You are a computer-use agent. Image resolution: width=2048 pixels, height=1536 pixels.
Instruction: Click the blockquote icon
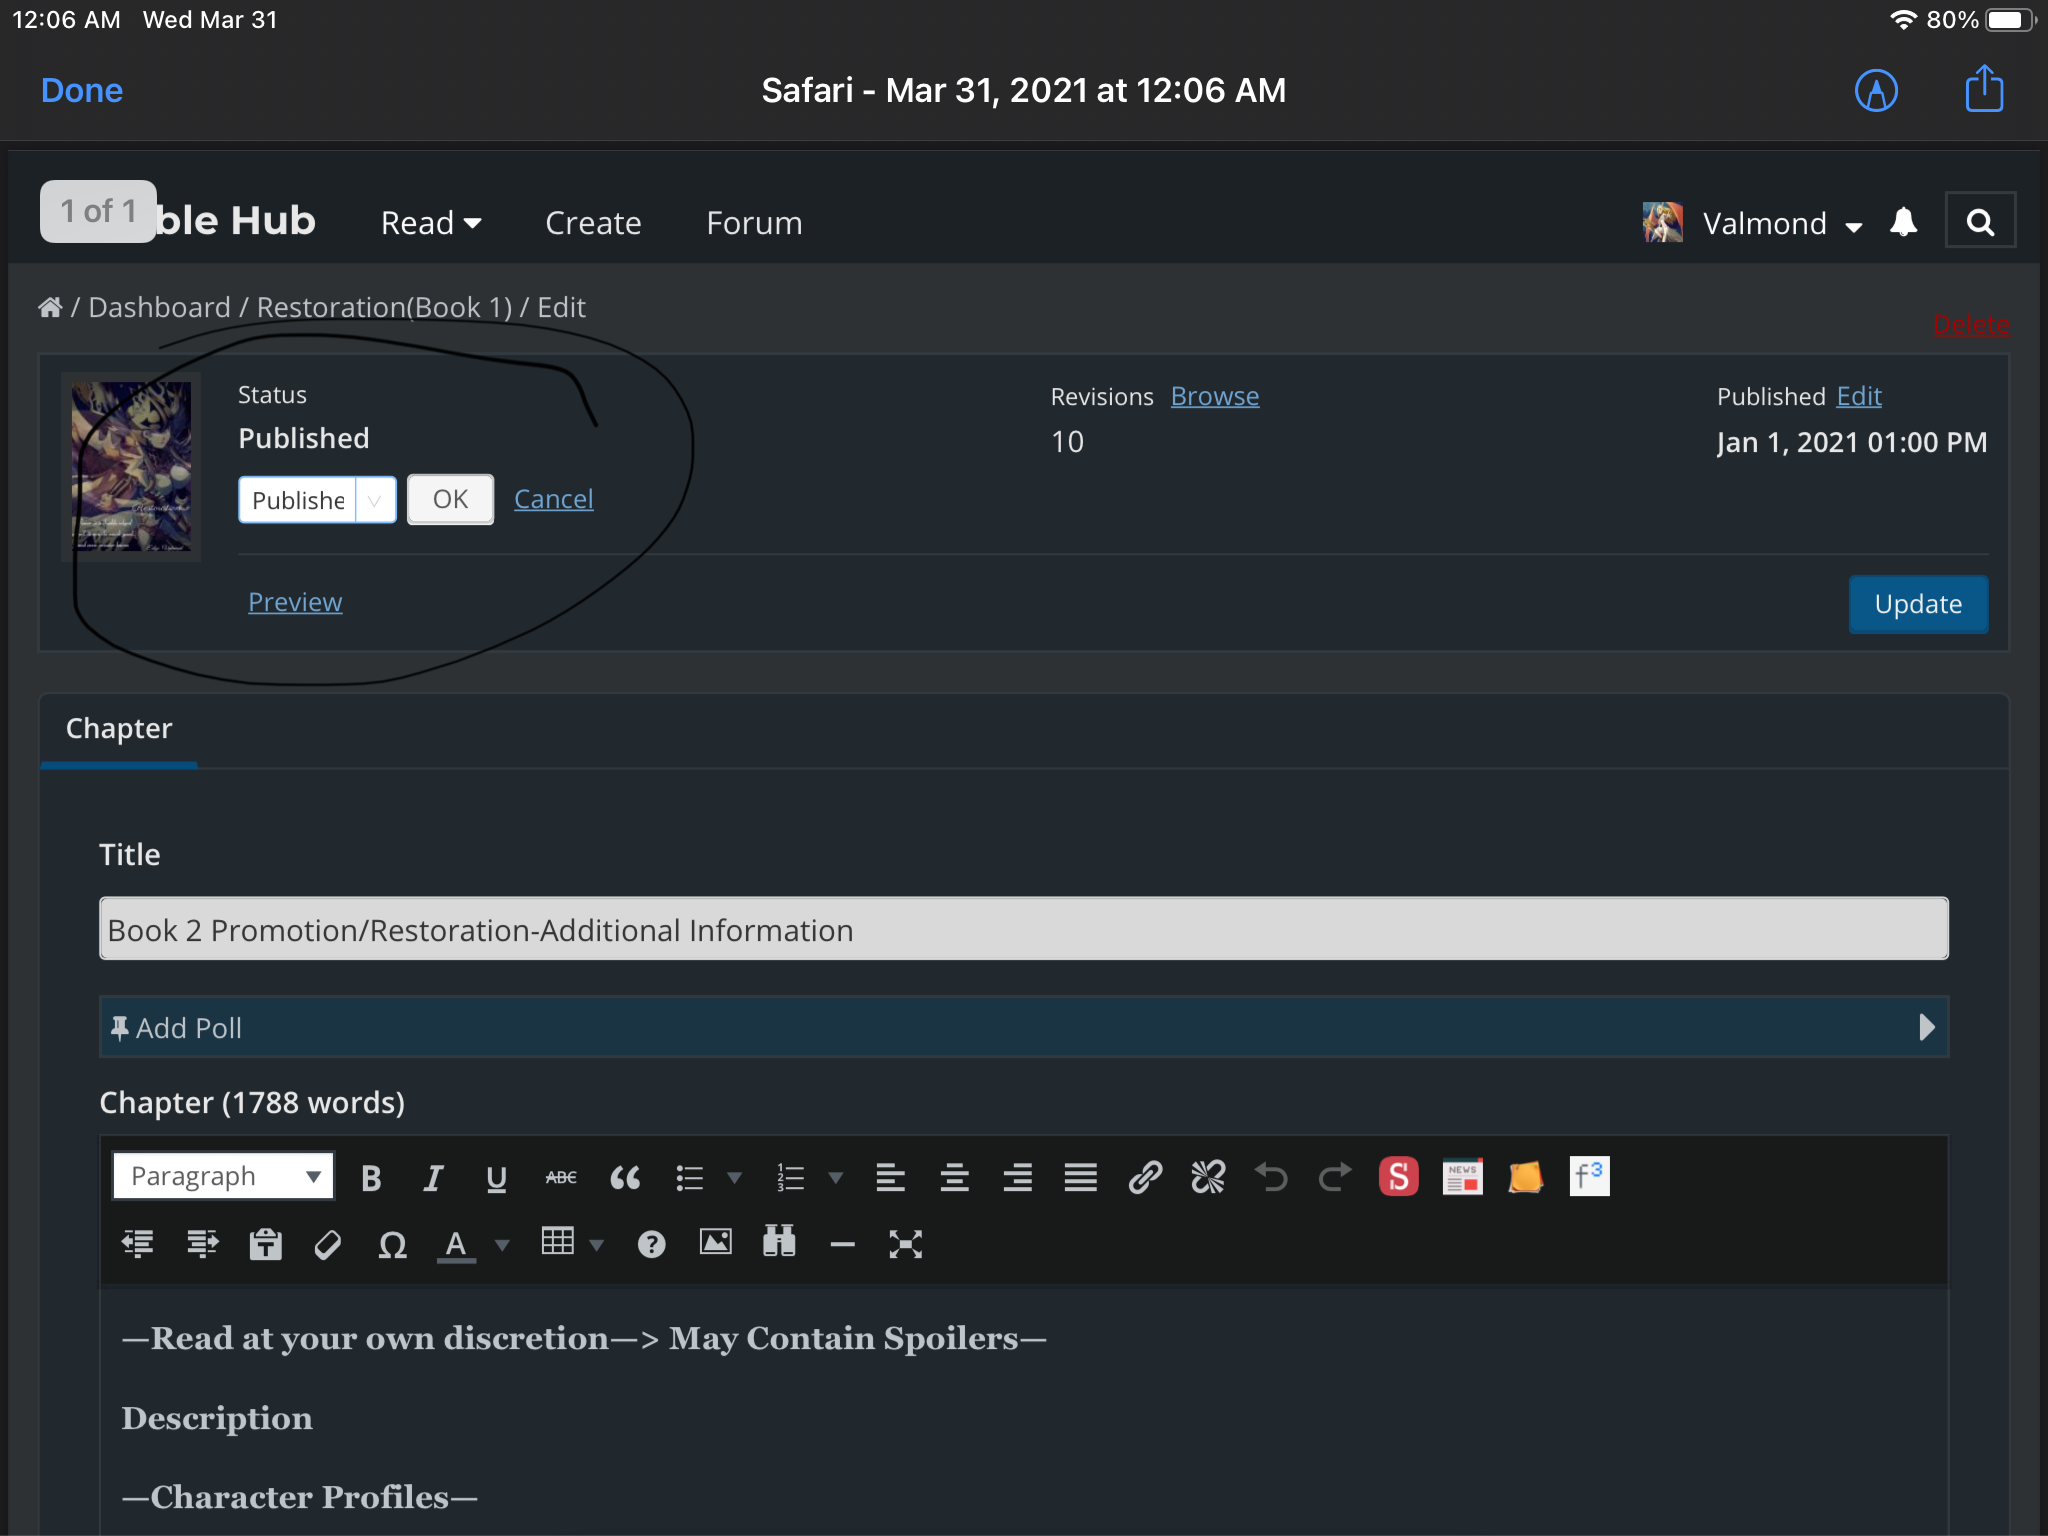(x=625, y=1178)
